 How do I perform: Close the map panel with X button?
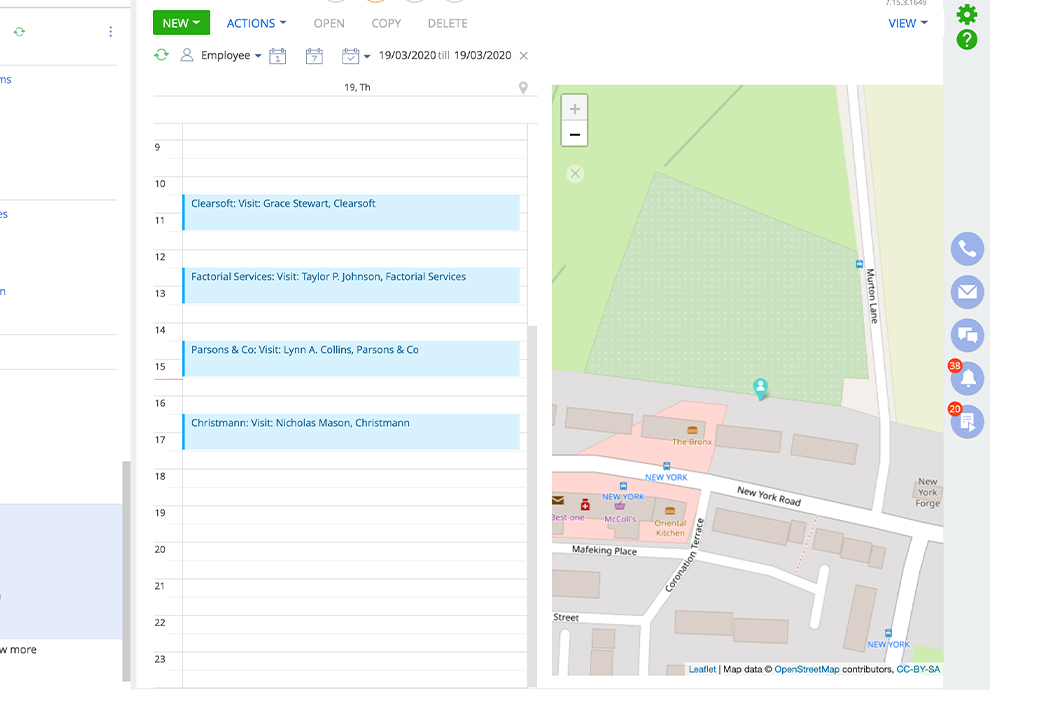(x=575, y=174)
